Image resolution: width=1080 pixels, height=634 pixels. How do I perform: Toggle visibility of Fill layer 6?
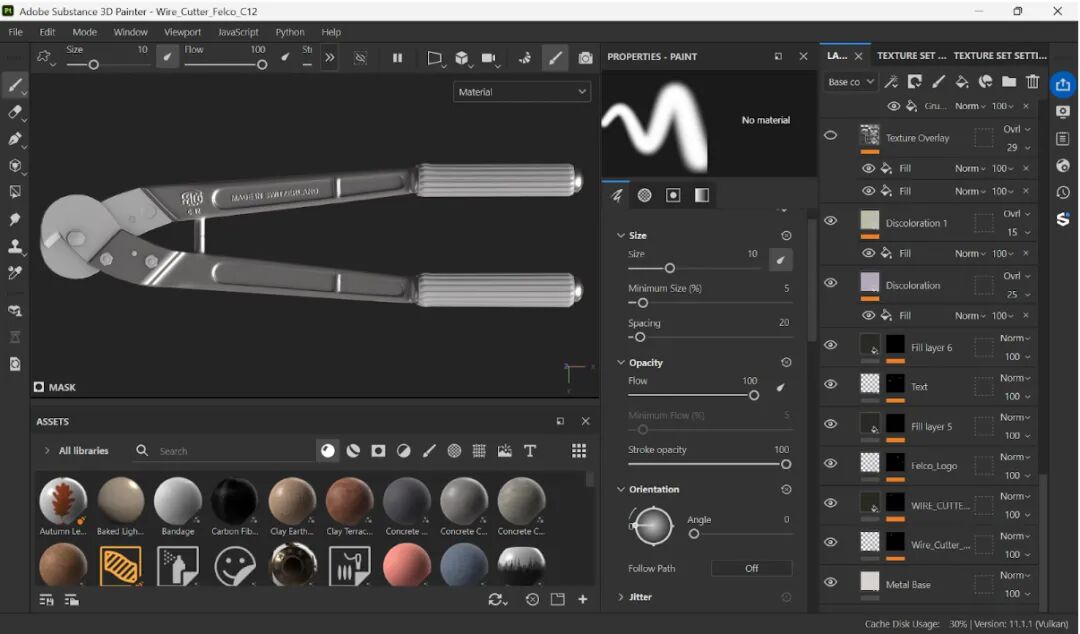coord(831,345)
